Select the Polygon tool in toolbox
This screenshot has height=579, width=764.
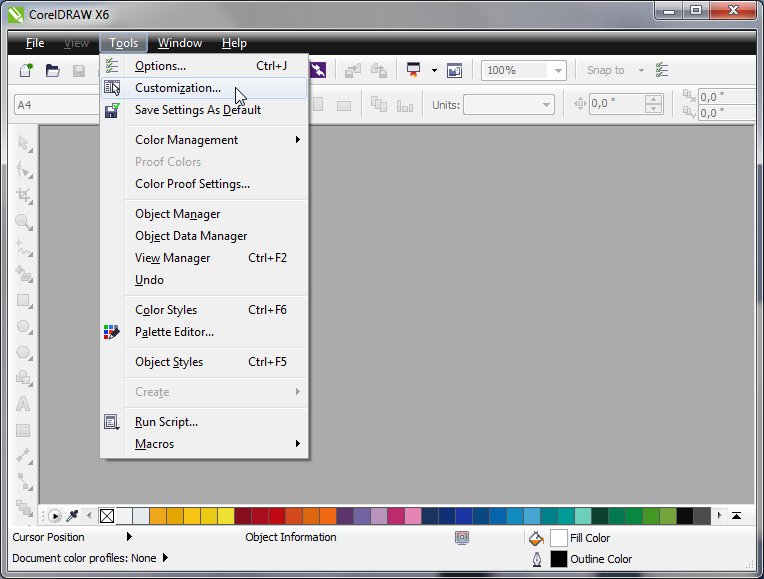24,352
